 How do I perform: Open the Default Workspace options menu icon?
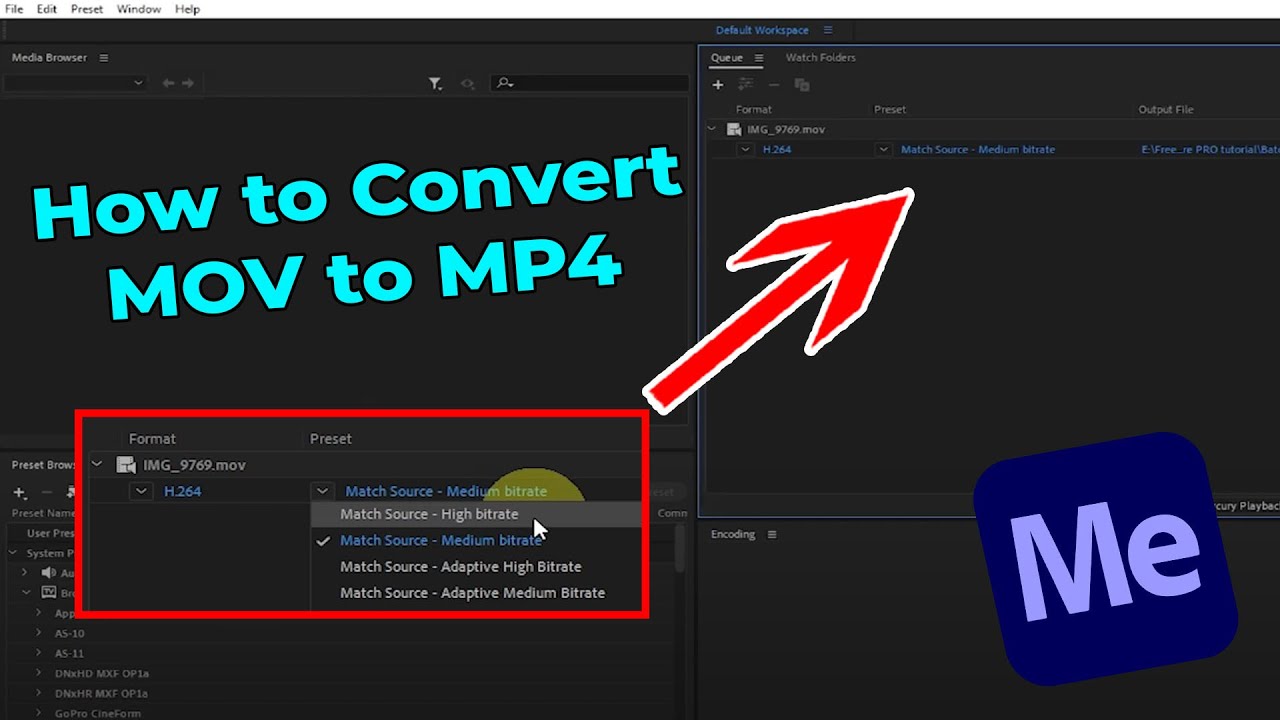[x=828, y=31]
